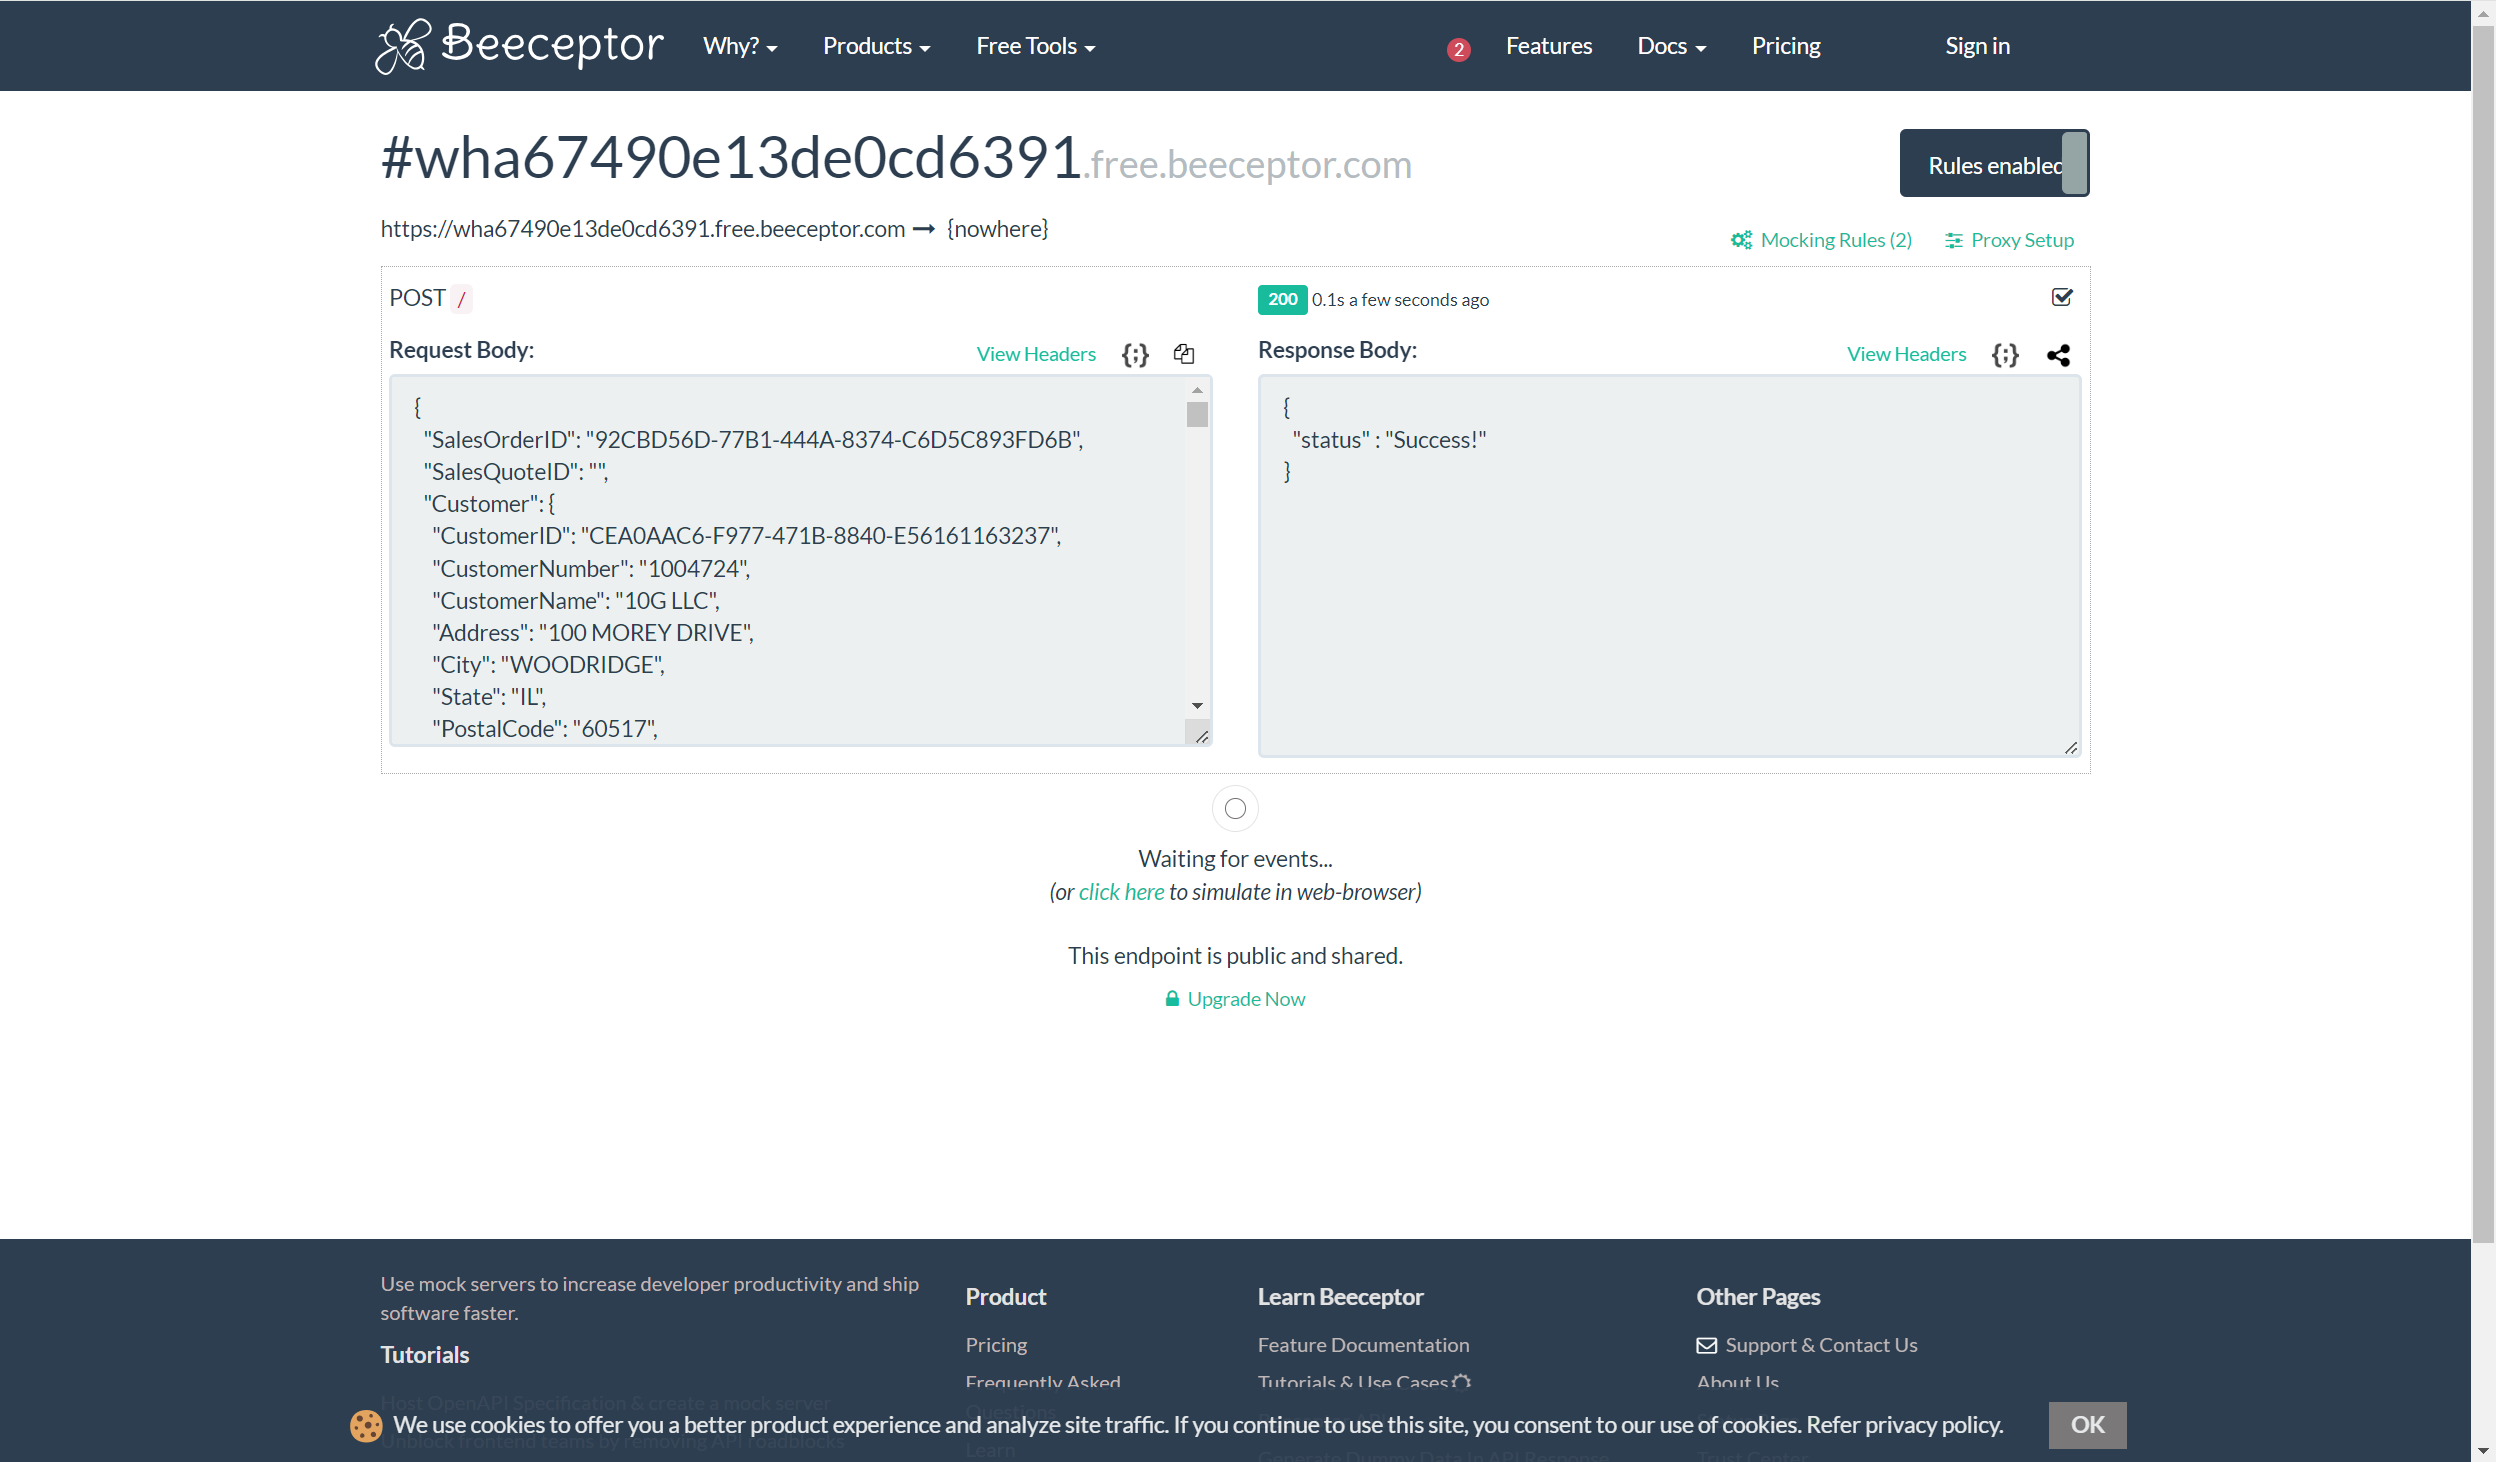The image size is (2496, 1462).
Task: Click the Proxy Setup sliders icon
Action: point(1953,240)
